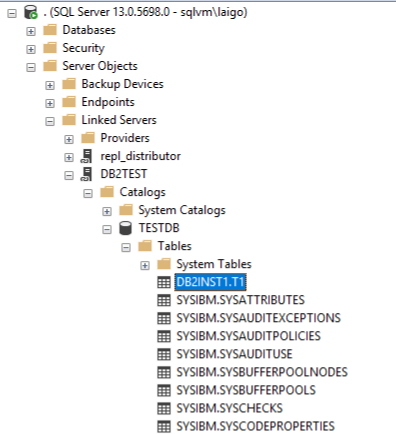Click the Providers folder icon

(x=88, y=138)
